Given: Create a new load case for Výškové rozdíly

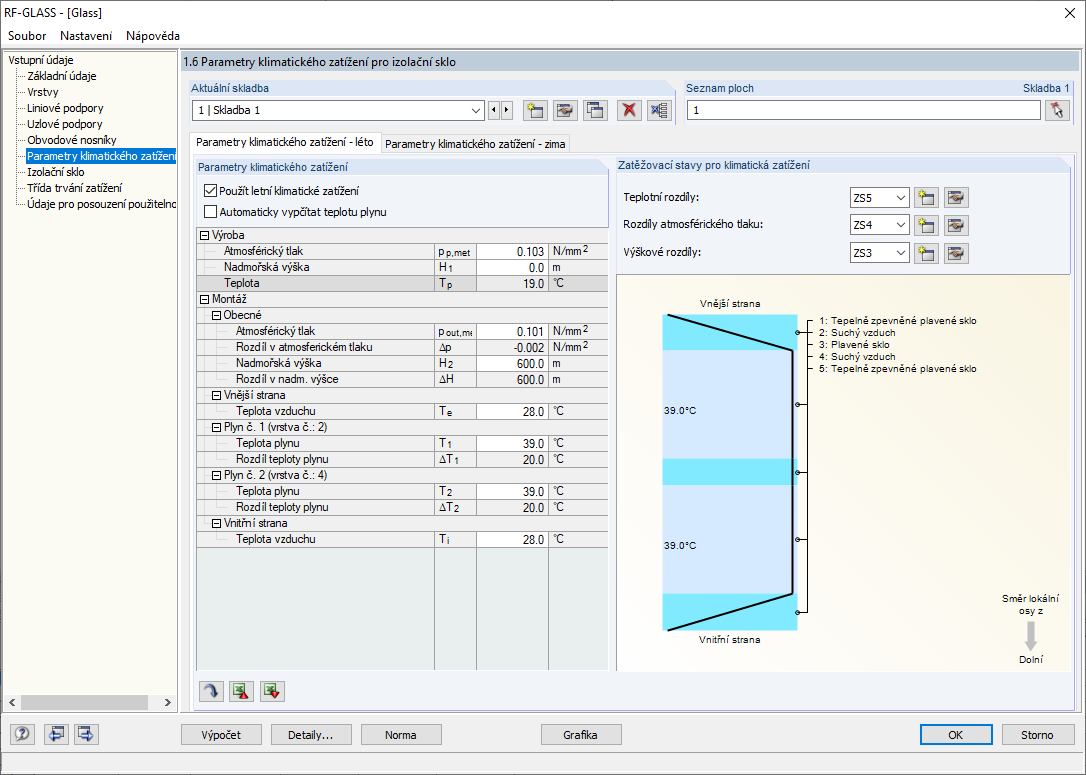Looking at the screenshot, I should click(926, 253).
